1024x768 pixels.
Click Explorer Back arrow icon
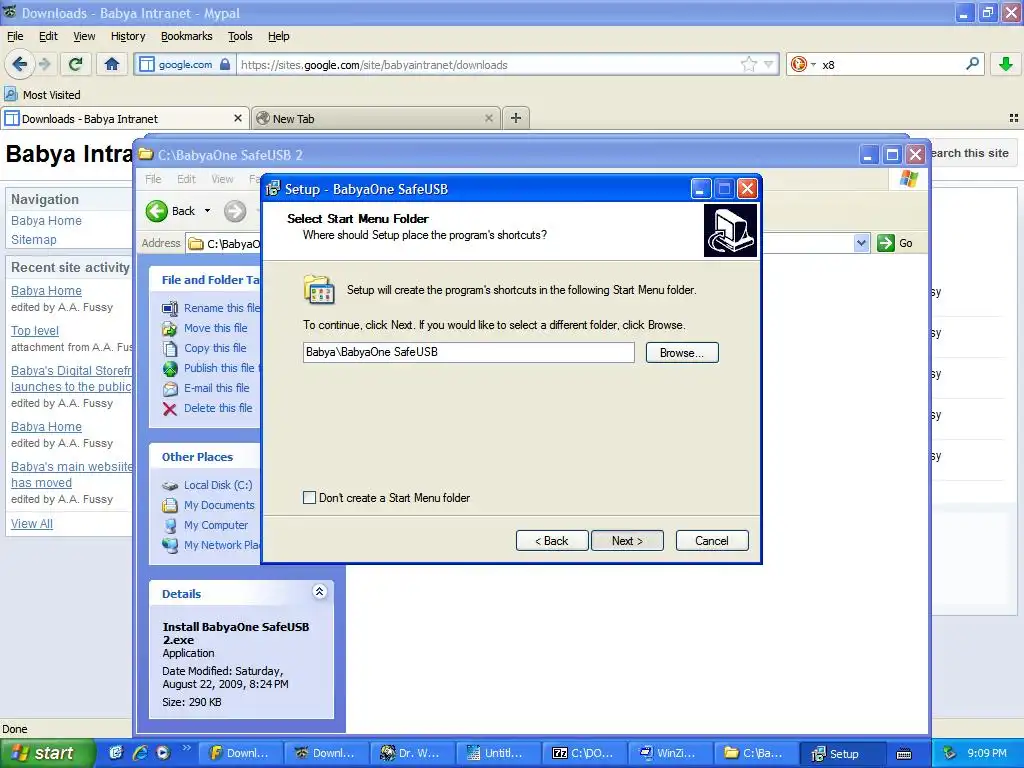tap(157, 211)
